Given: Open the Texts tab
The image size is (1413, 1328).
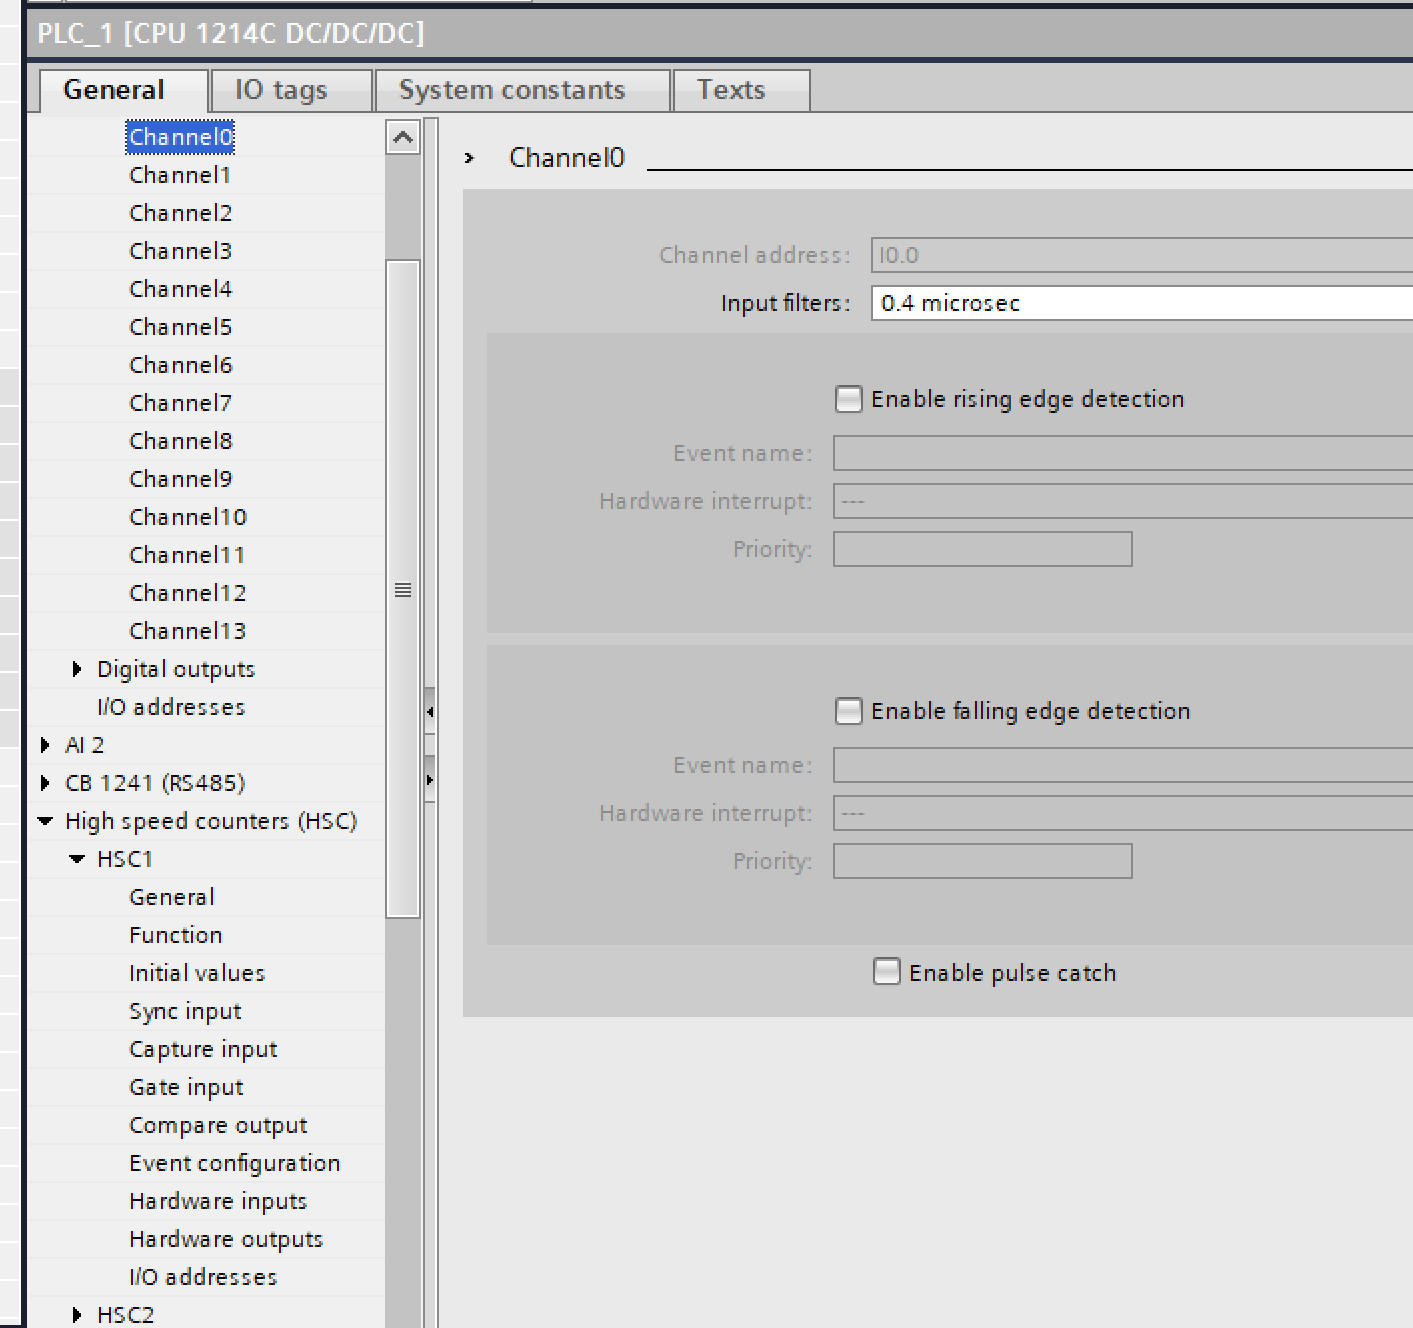Looking at the screenshot, I should click(731, 90).
